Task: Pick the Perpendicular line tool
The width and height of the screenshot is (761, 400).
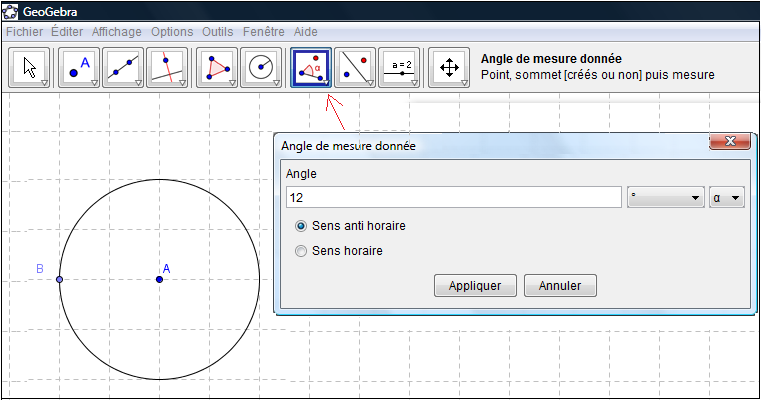Action: coord(166,67)
